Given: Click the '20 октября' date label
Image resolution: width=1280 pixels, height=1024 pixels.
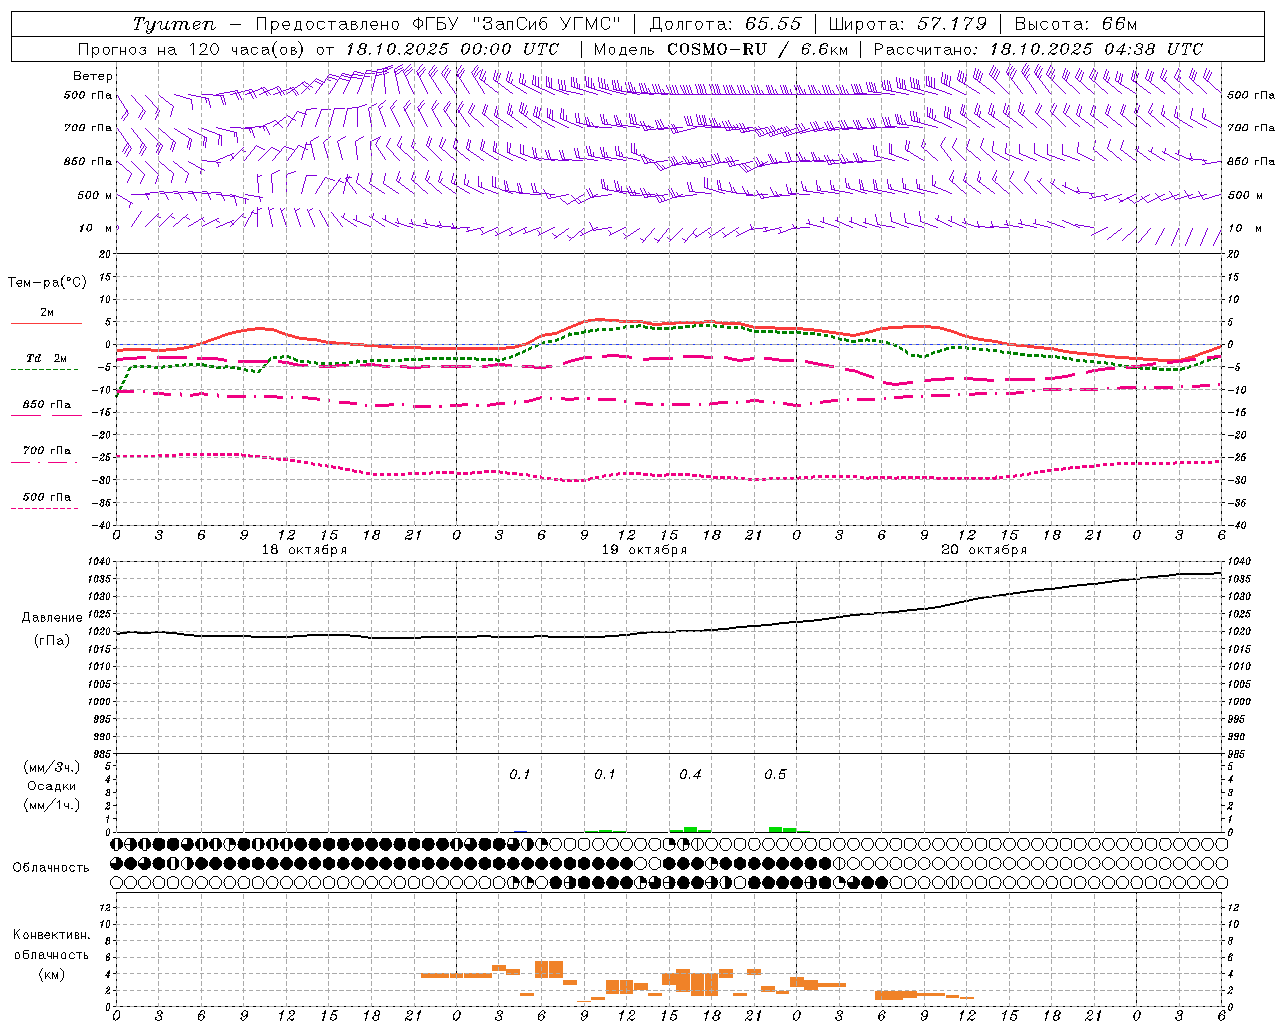Looking at the screenshot, I should coord(984,550).
